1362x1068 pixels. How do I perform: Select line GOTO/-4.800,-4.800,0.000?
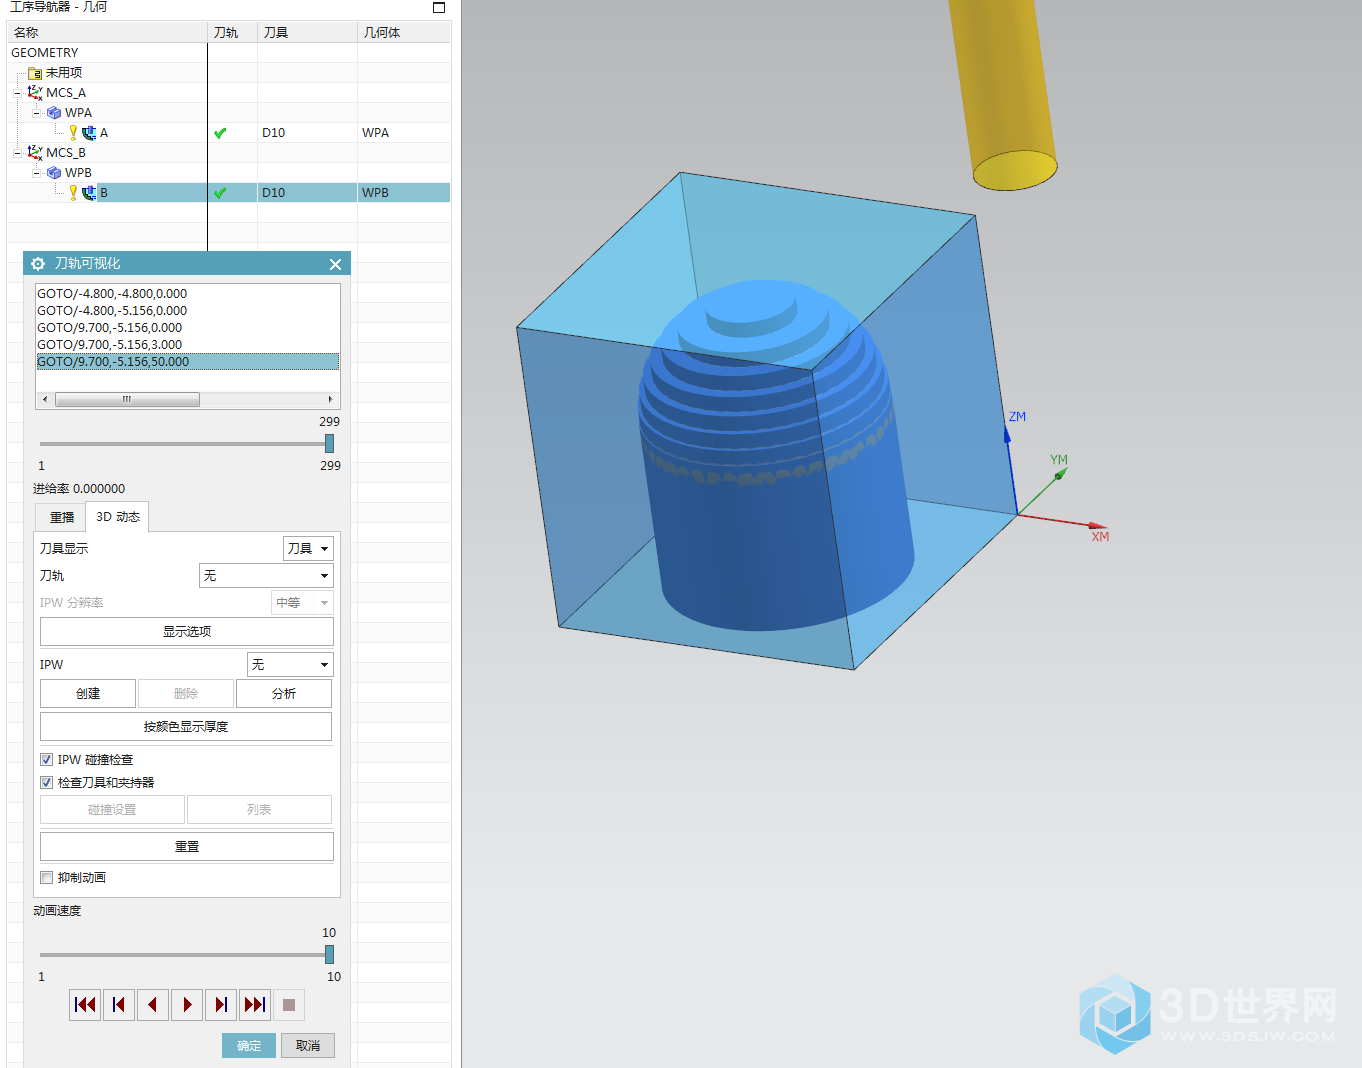coord(188,294)
